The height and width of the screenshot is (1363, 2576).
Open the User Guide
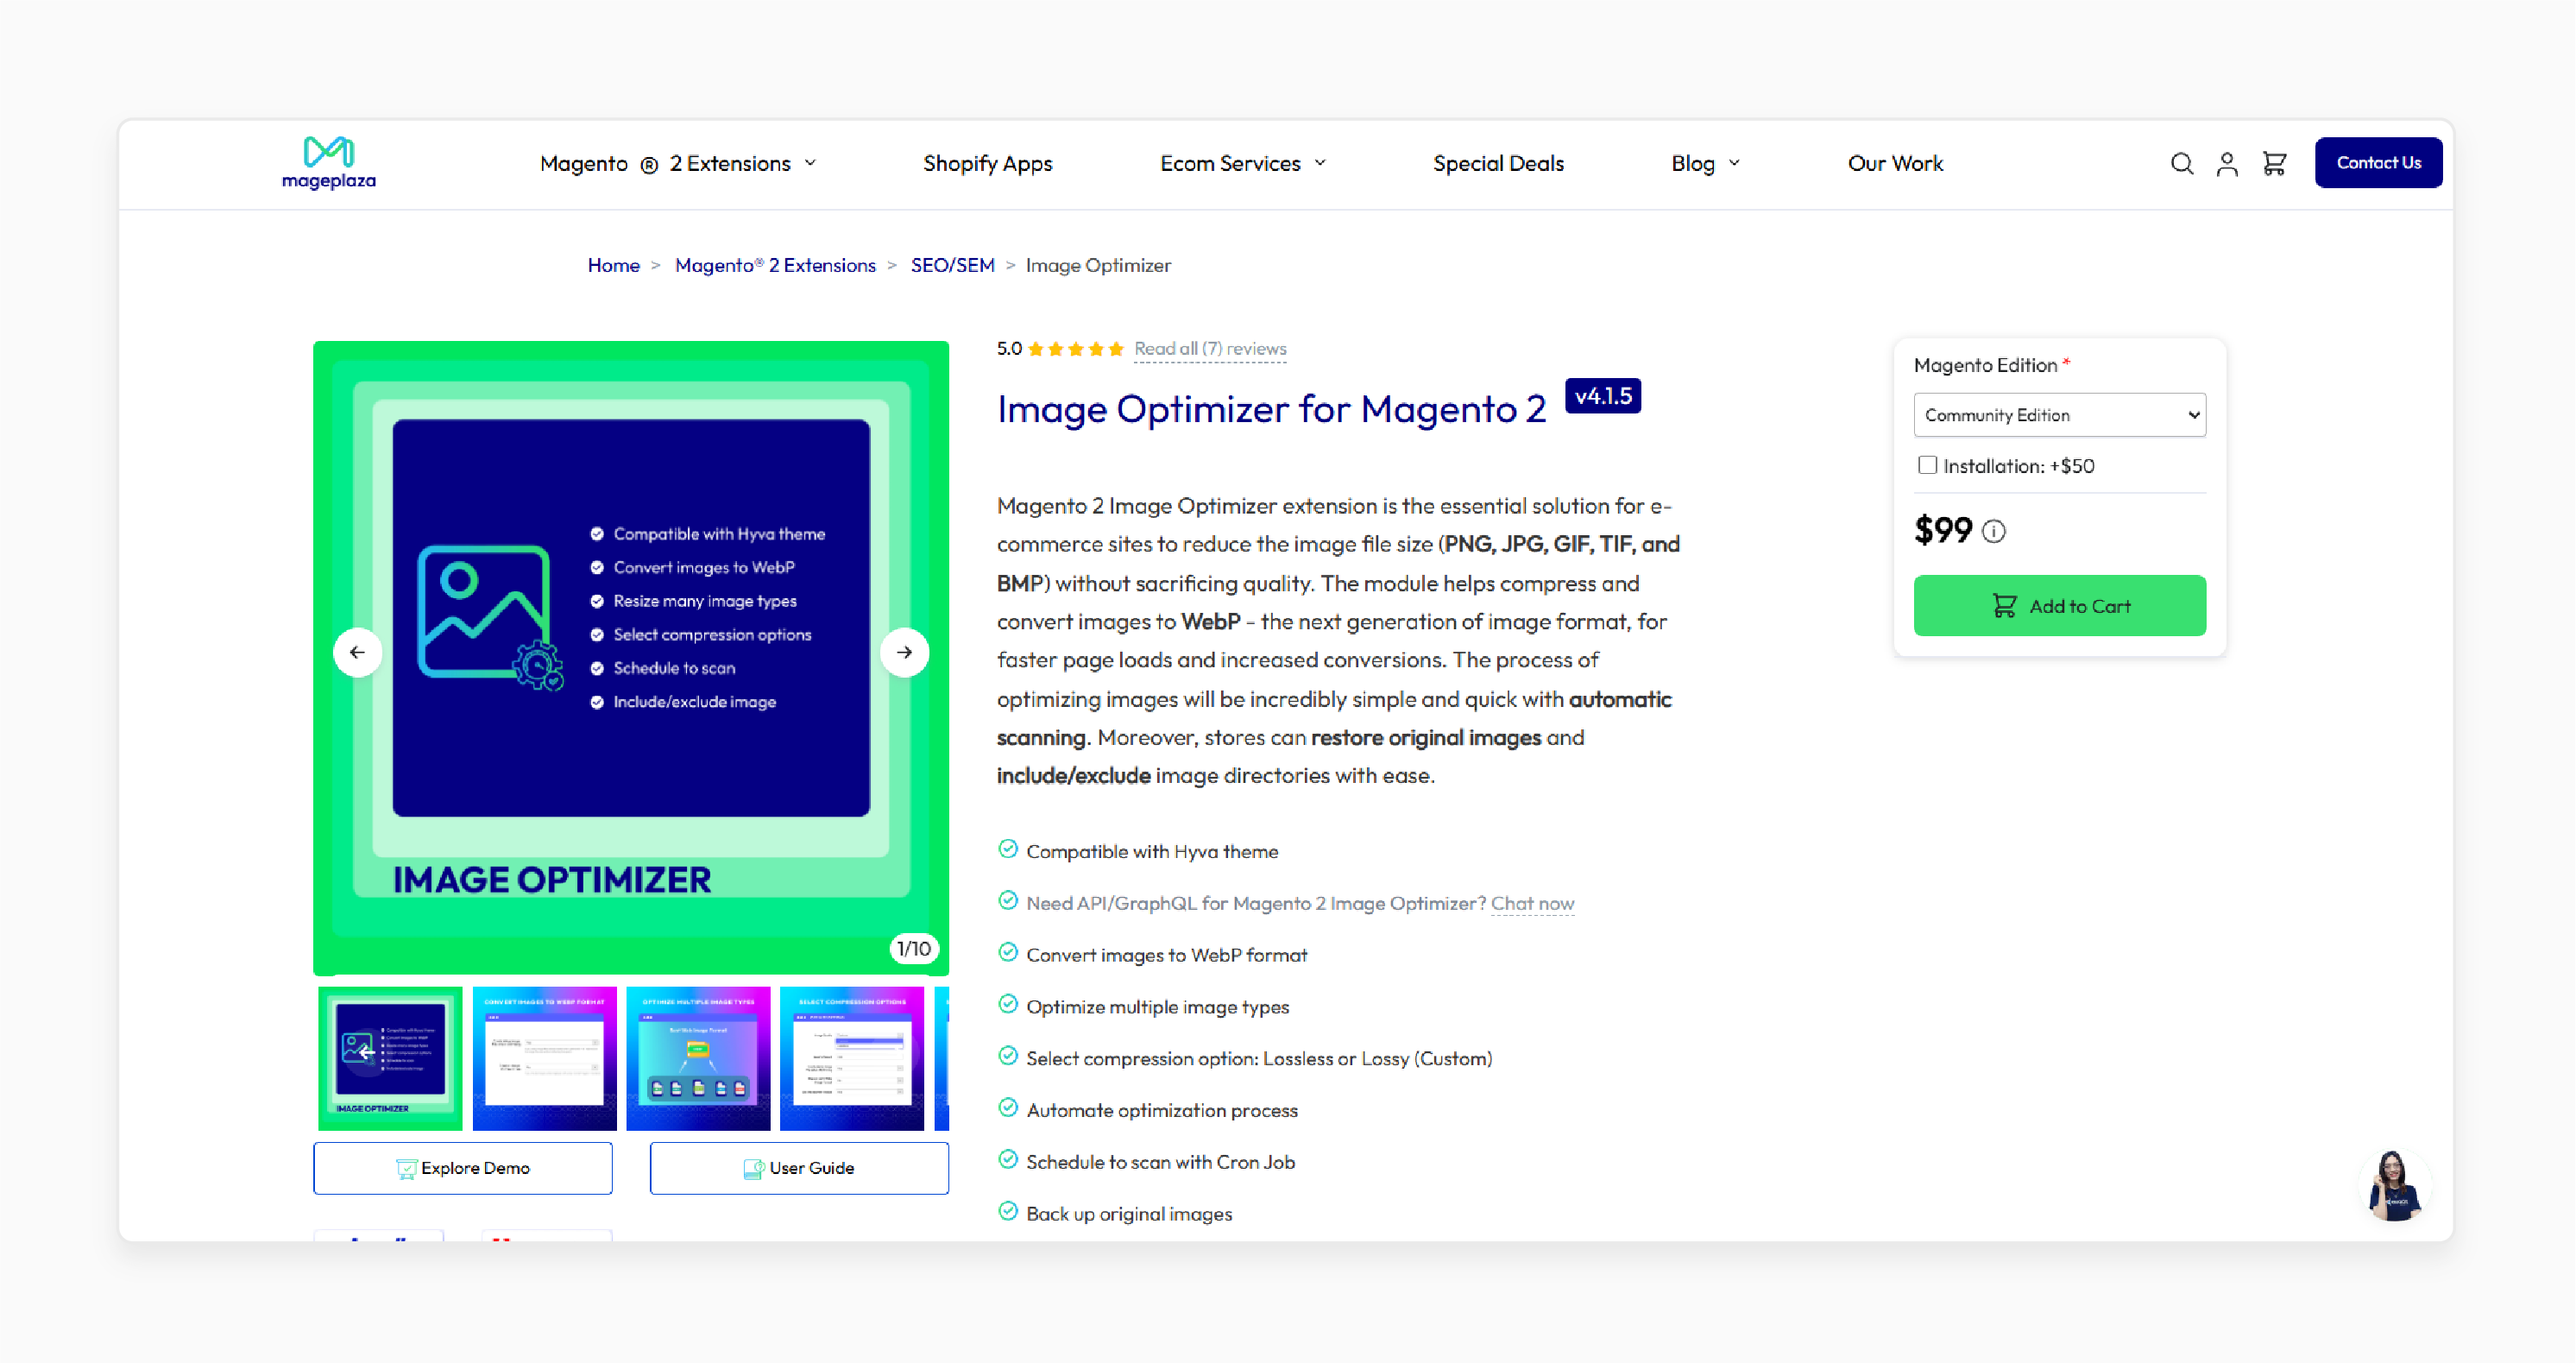point(799,1168)
